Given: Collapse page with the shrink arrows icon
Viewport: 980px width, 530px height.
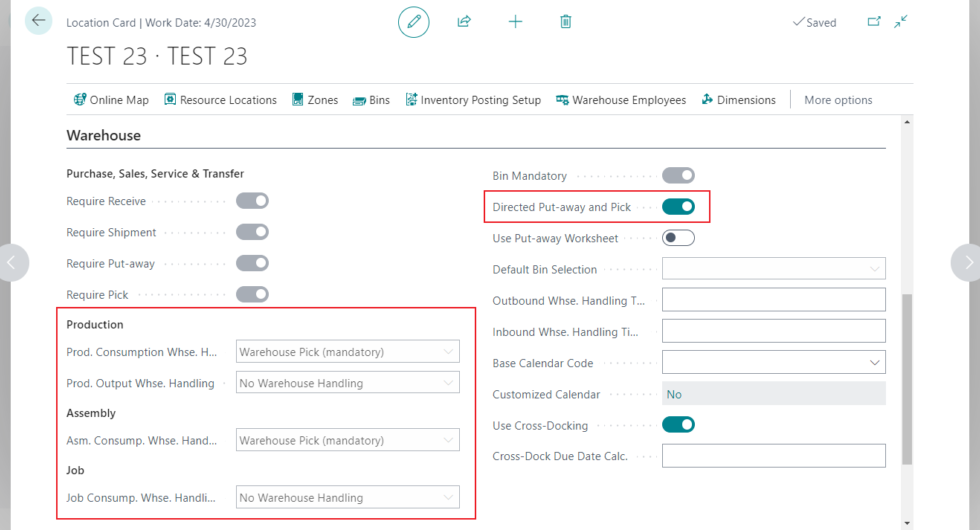Looking at the screenshot, I should coord(901,22).
